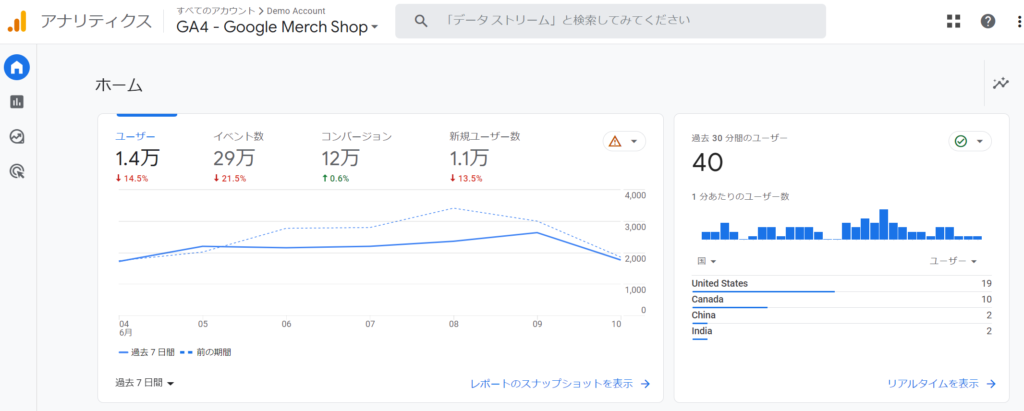This screenshot has height=411, width=1024.
Task: Expand dropdown arrow next to green checkmark
Action: click(x=979, y=141)
